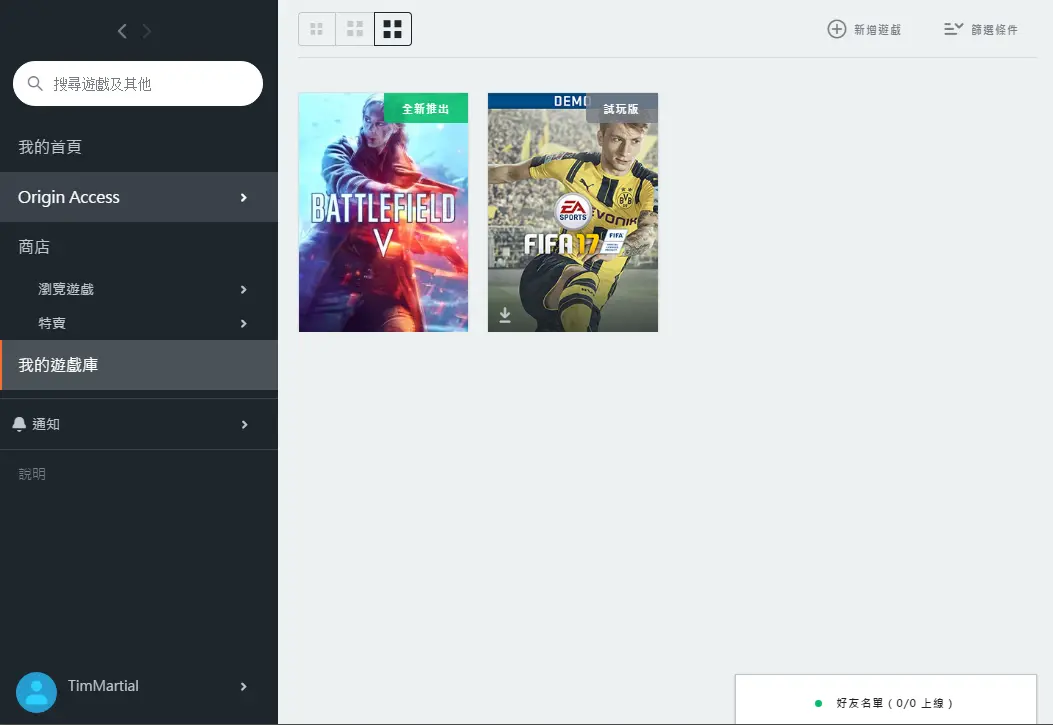1053x725 pixels.
Task: Click the green online status dot
Action: point(818,704)
